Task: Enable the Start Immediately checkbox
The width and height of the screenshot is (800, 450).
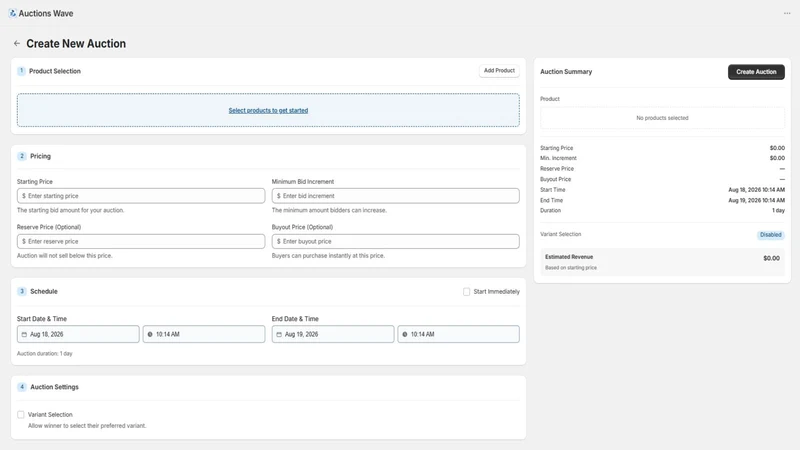Action: point(466,292)
